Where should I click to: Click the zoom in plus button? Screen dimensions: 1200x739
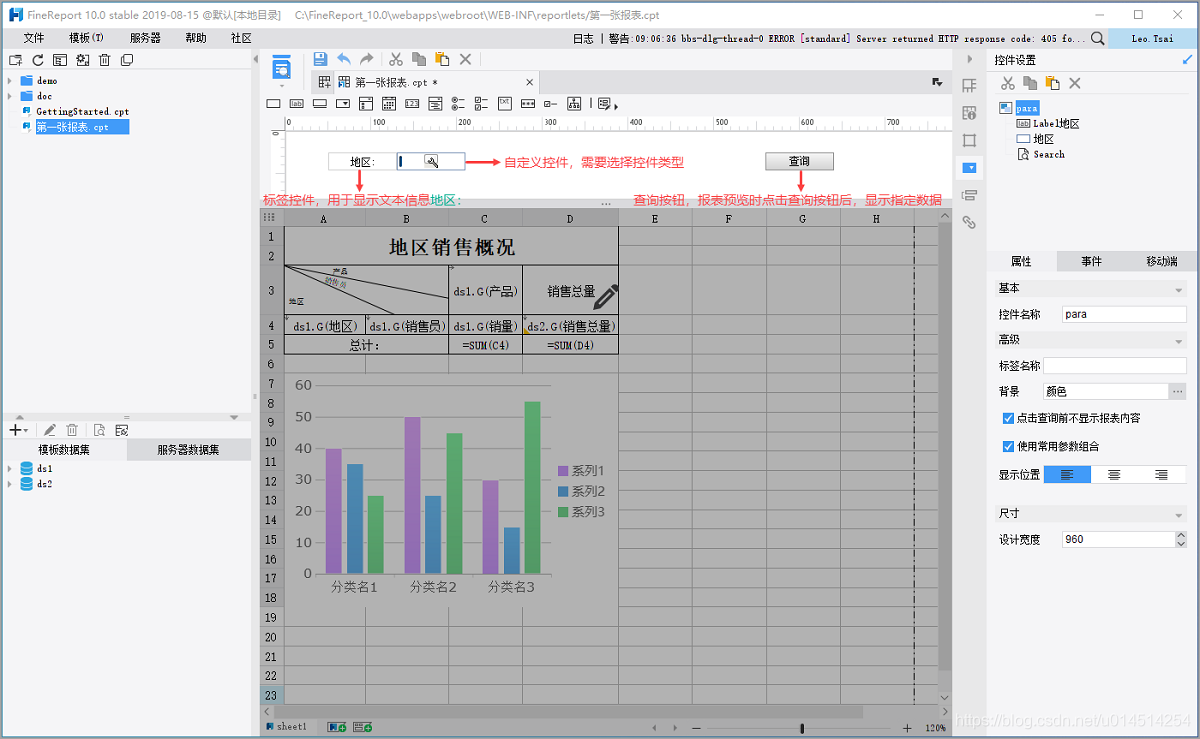click(907, 728)
